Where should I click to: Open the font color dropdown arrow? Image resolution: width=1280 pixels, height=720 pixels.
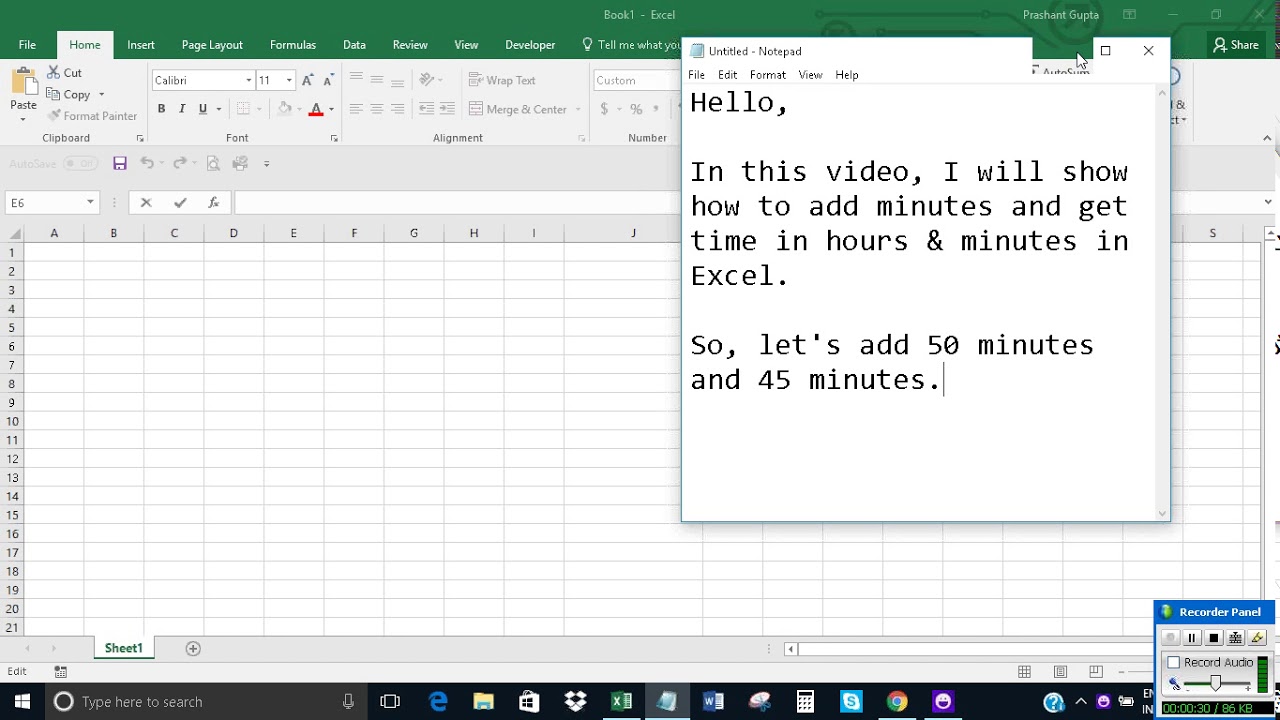[x=331, y=109]
